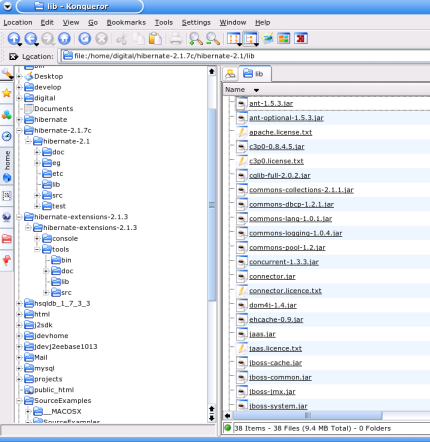430x442 pixels.
Task: Collapse the hibernate-2.1 folder node
Action: coord(28,141)
